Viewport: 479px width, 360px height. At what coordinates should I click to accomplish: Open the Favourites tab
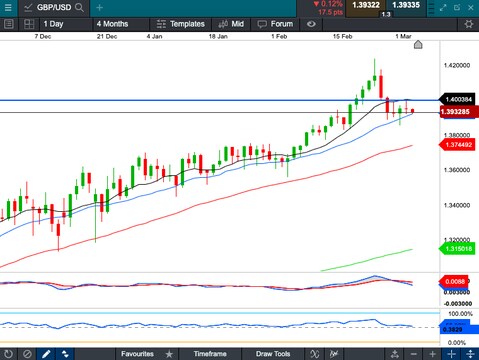point(137,354)
